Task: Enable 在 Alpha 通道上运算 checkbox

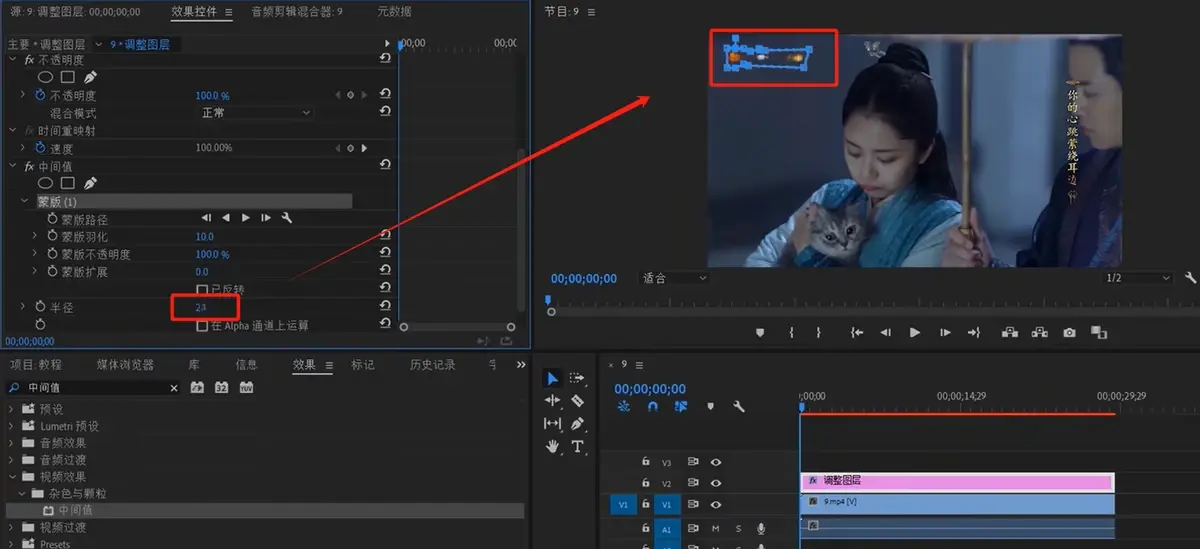Action: 203,325
